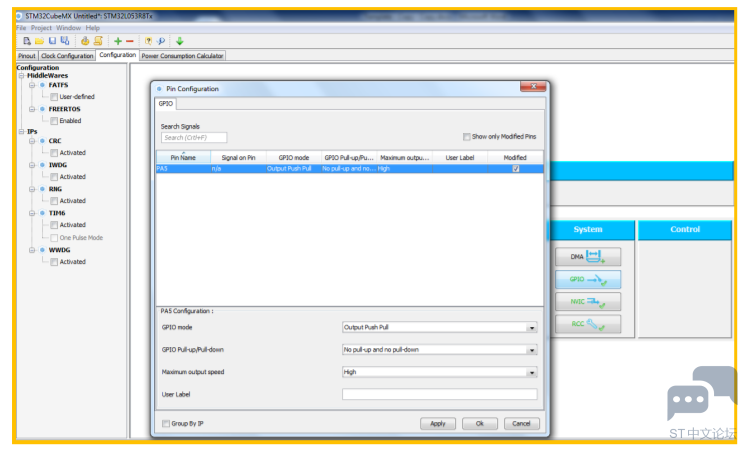The image size is (746, 449).
Task: Click the Generate Code gear icon
Action: (x=85, y=41)
